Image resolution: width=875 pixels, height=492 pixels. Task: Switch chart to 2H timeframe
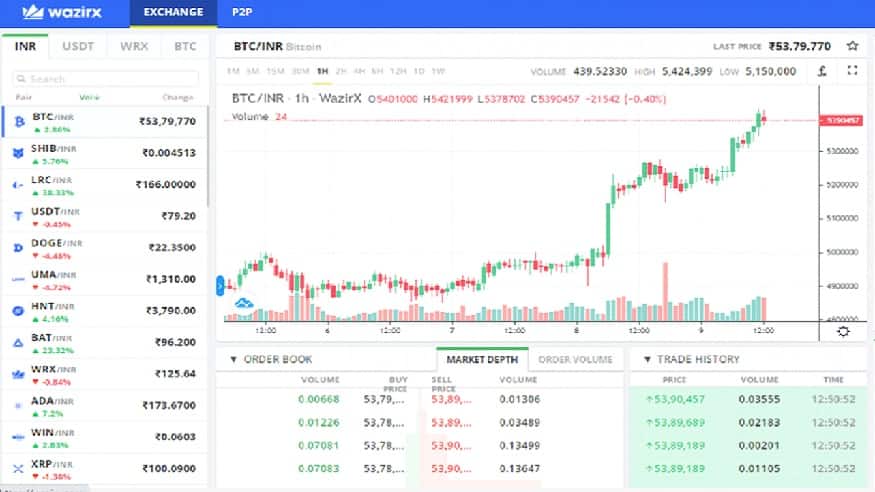pyautogui.click(x=341, y=71)
